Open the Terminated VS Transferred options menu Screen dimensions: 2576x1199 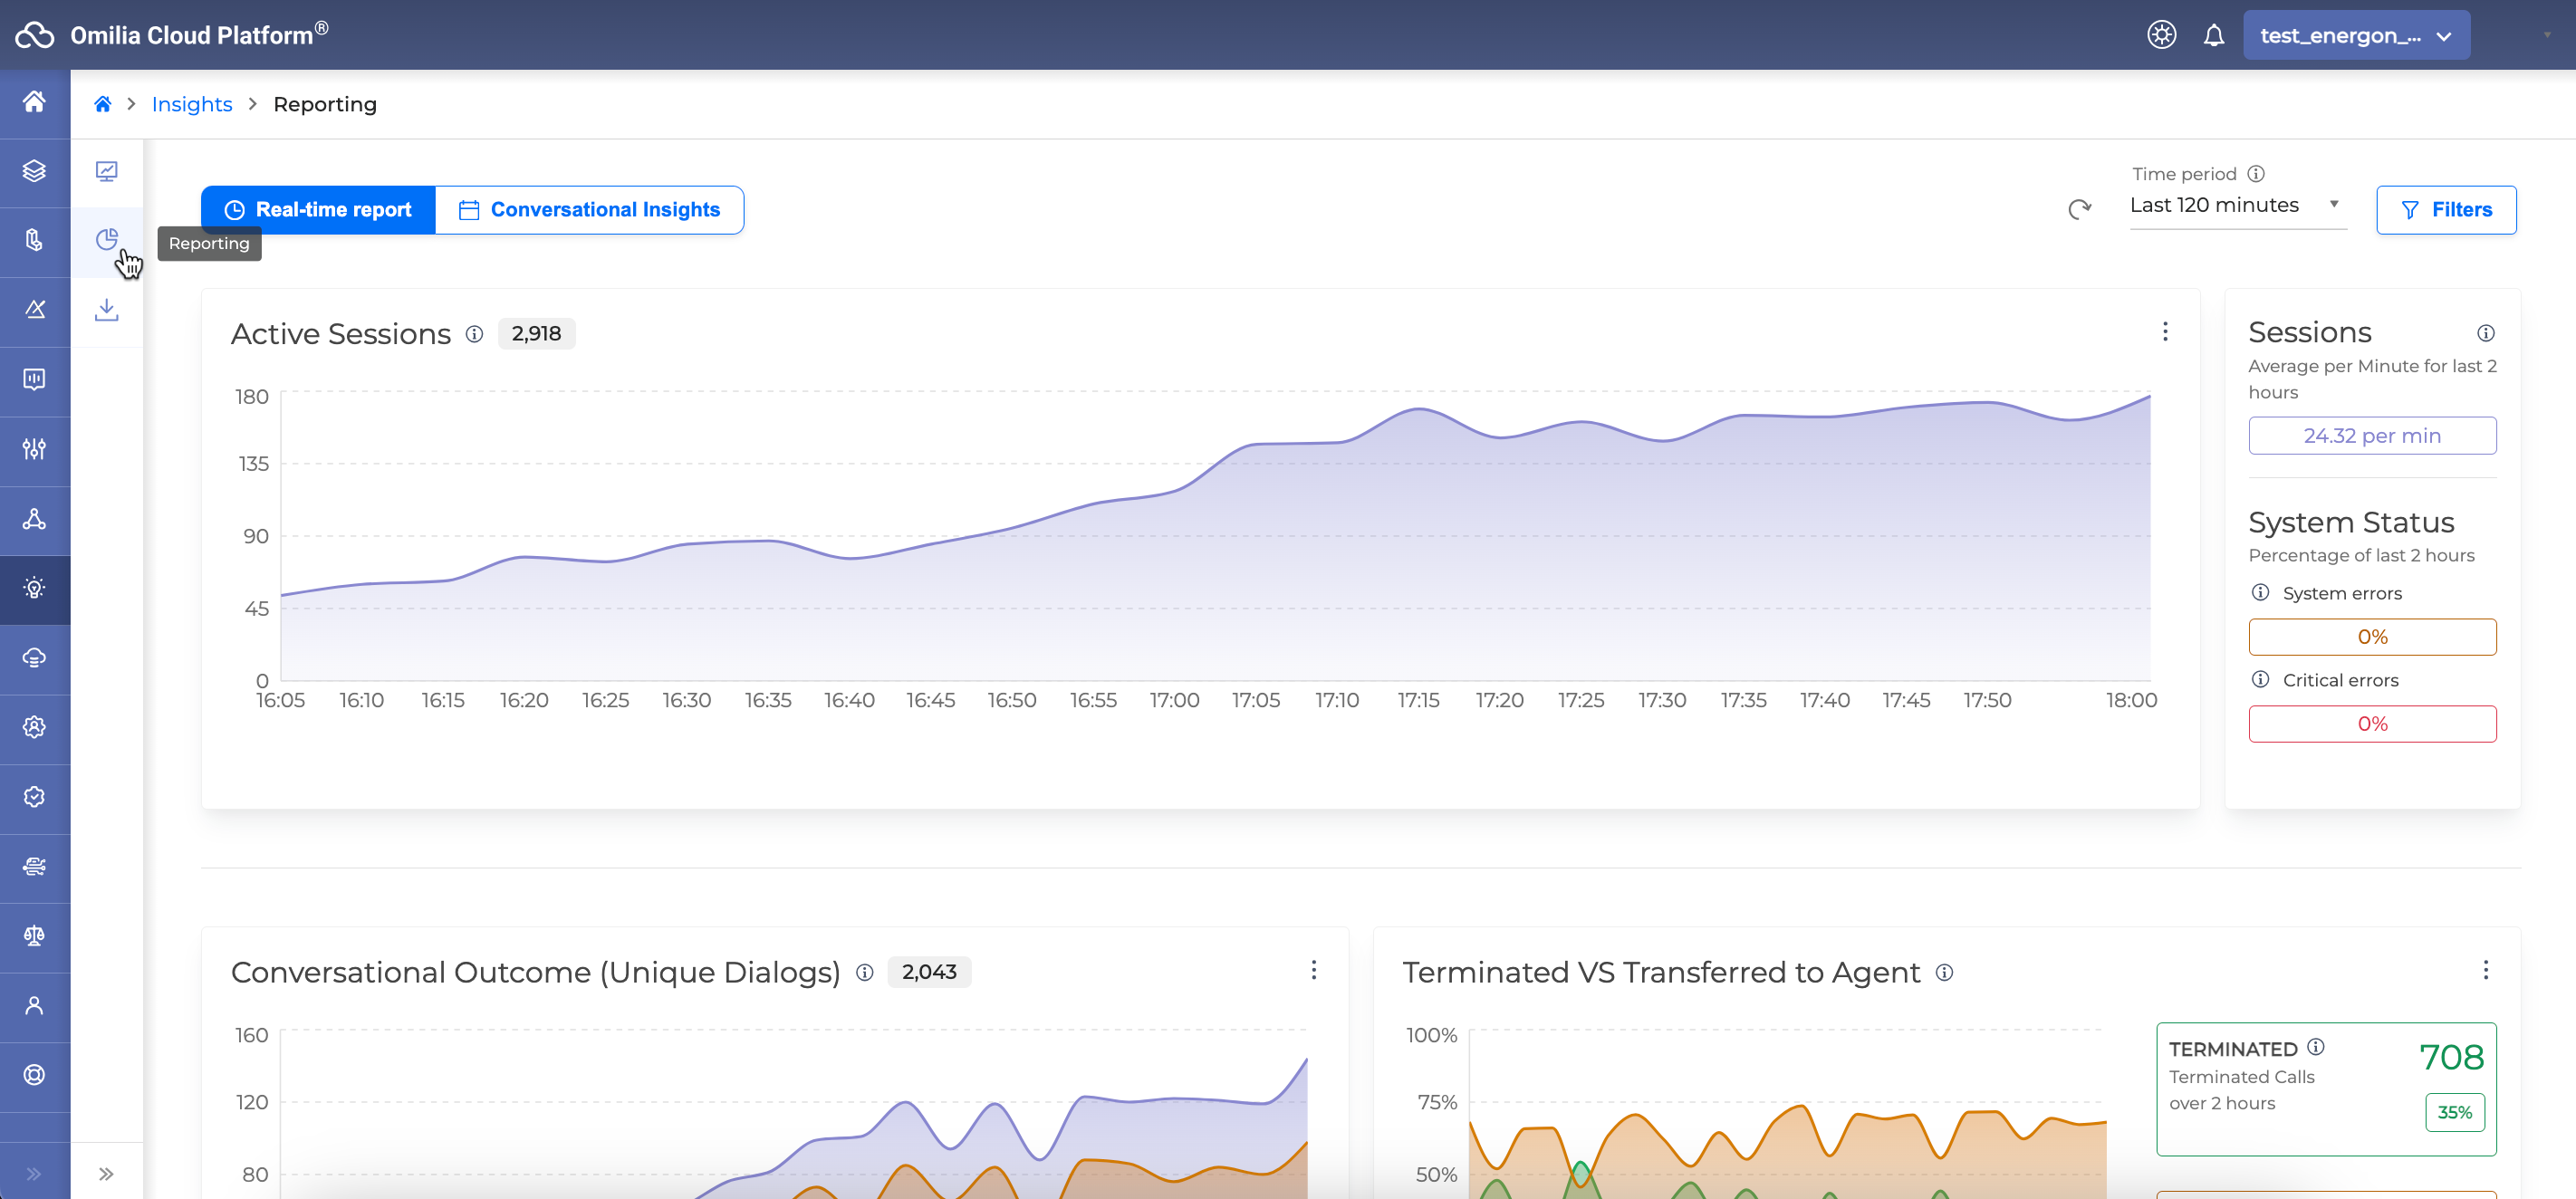point(2485,970)
